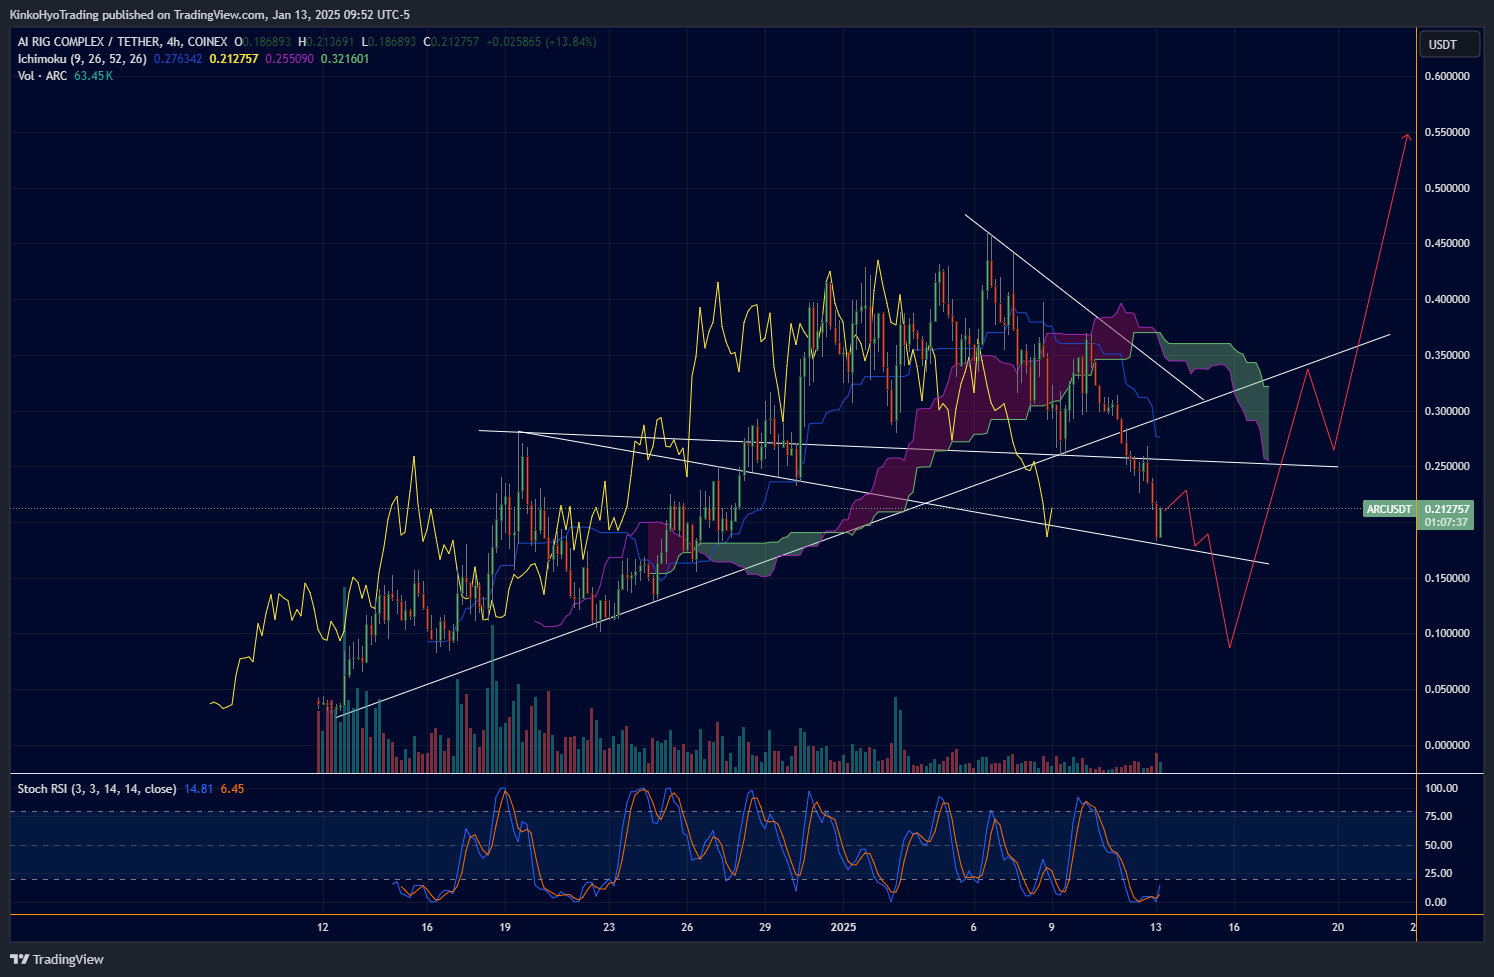Click the 0.150000 price axis label
Screen dimensions: 1494x977
(1447, 578)
